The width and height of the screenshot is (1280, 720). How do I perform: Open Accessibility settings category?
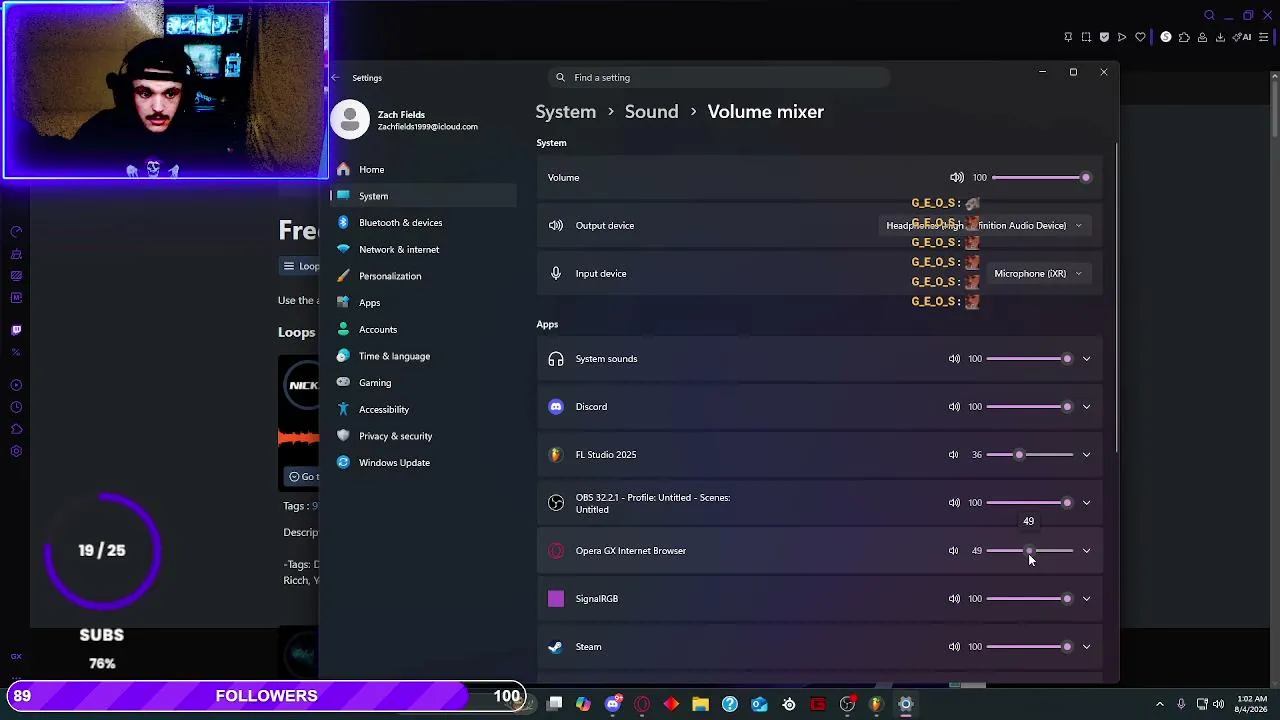(423, 410)
